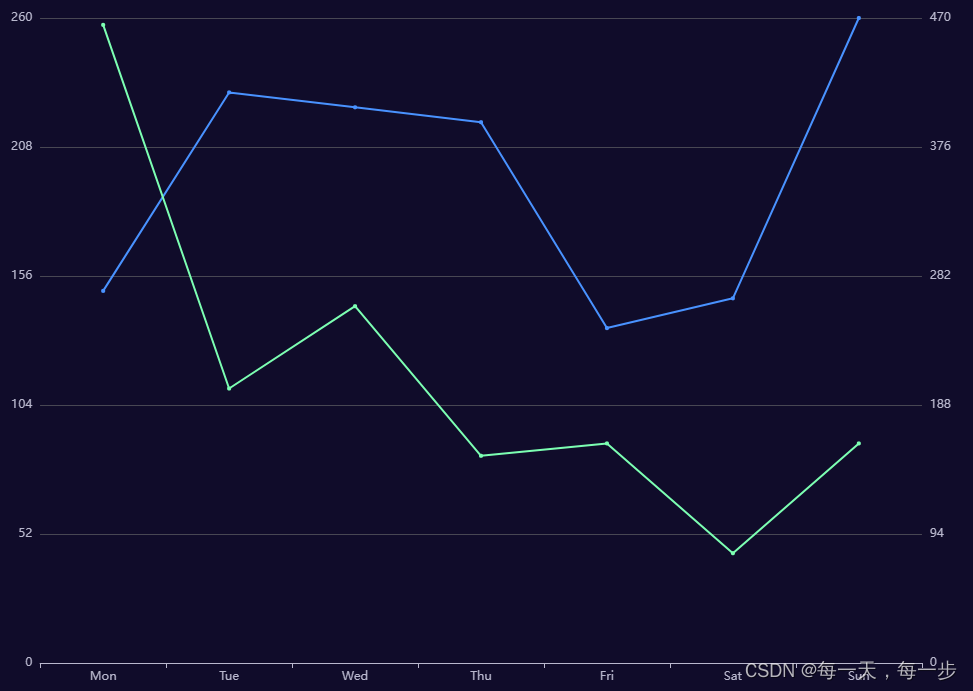Click the 260 label on the left axis
This screenshot has width=973, height=691.
(21, 16)
